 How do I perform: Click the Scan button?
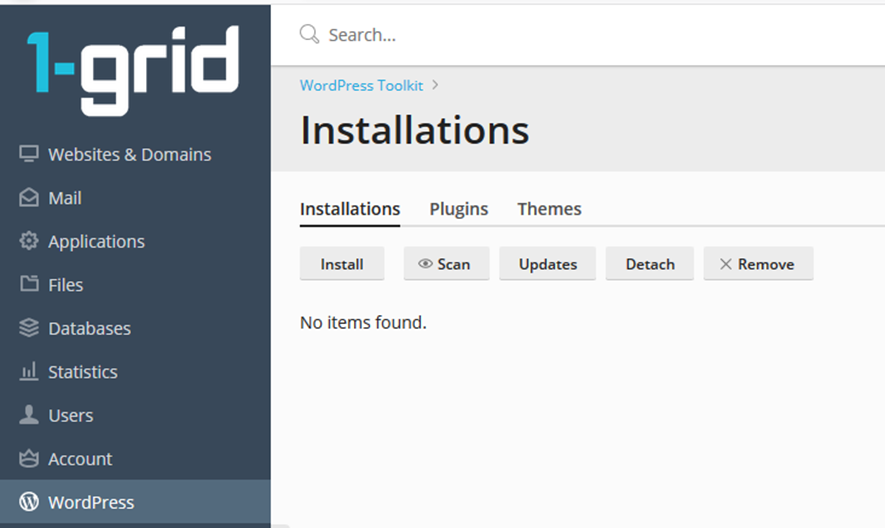[x=446, y=264]
